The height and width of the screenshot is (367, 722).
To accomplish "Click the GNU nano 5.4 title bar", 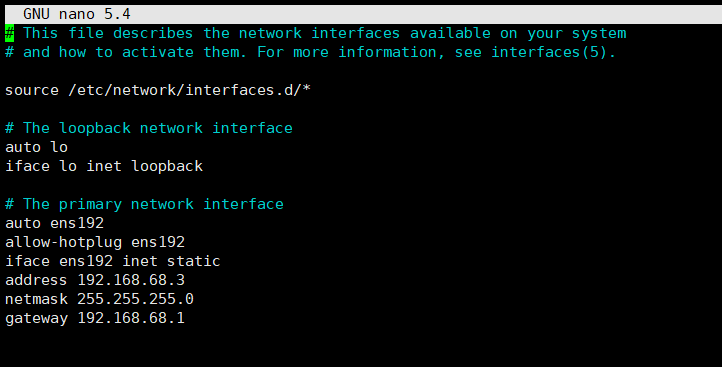I will coord(363,14).
